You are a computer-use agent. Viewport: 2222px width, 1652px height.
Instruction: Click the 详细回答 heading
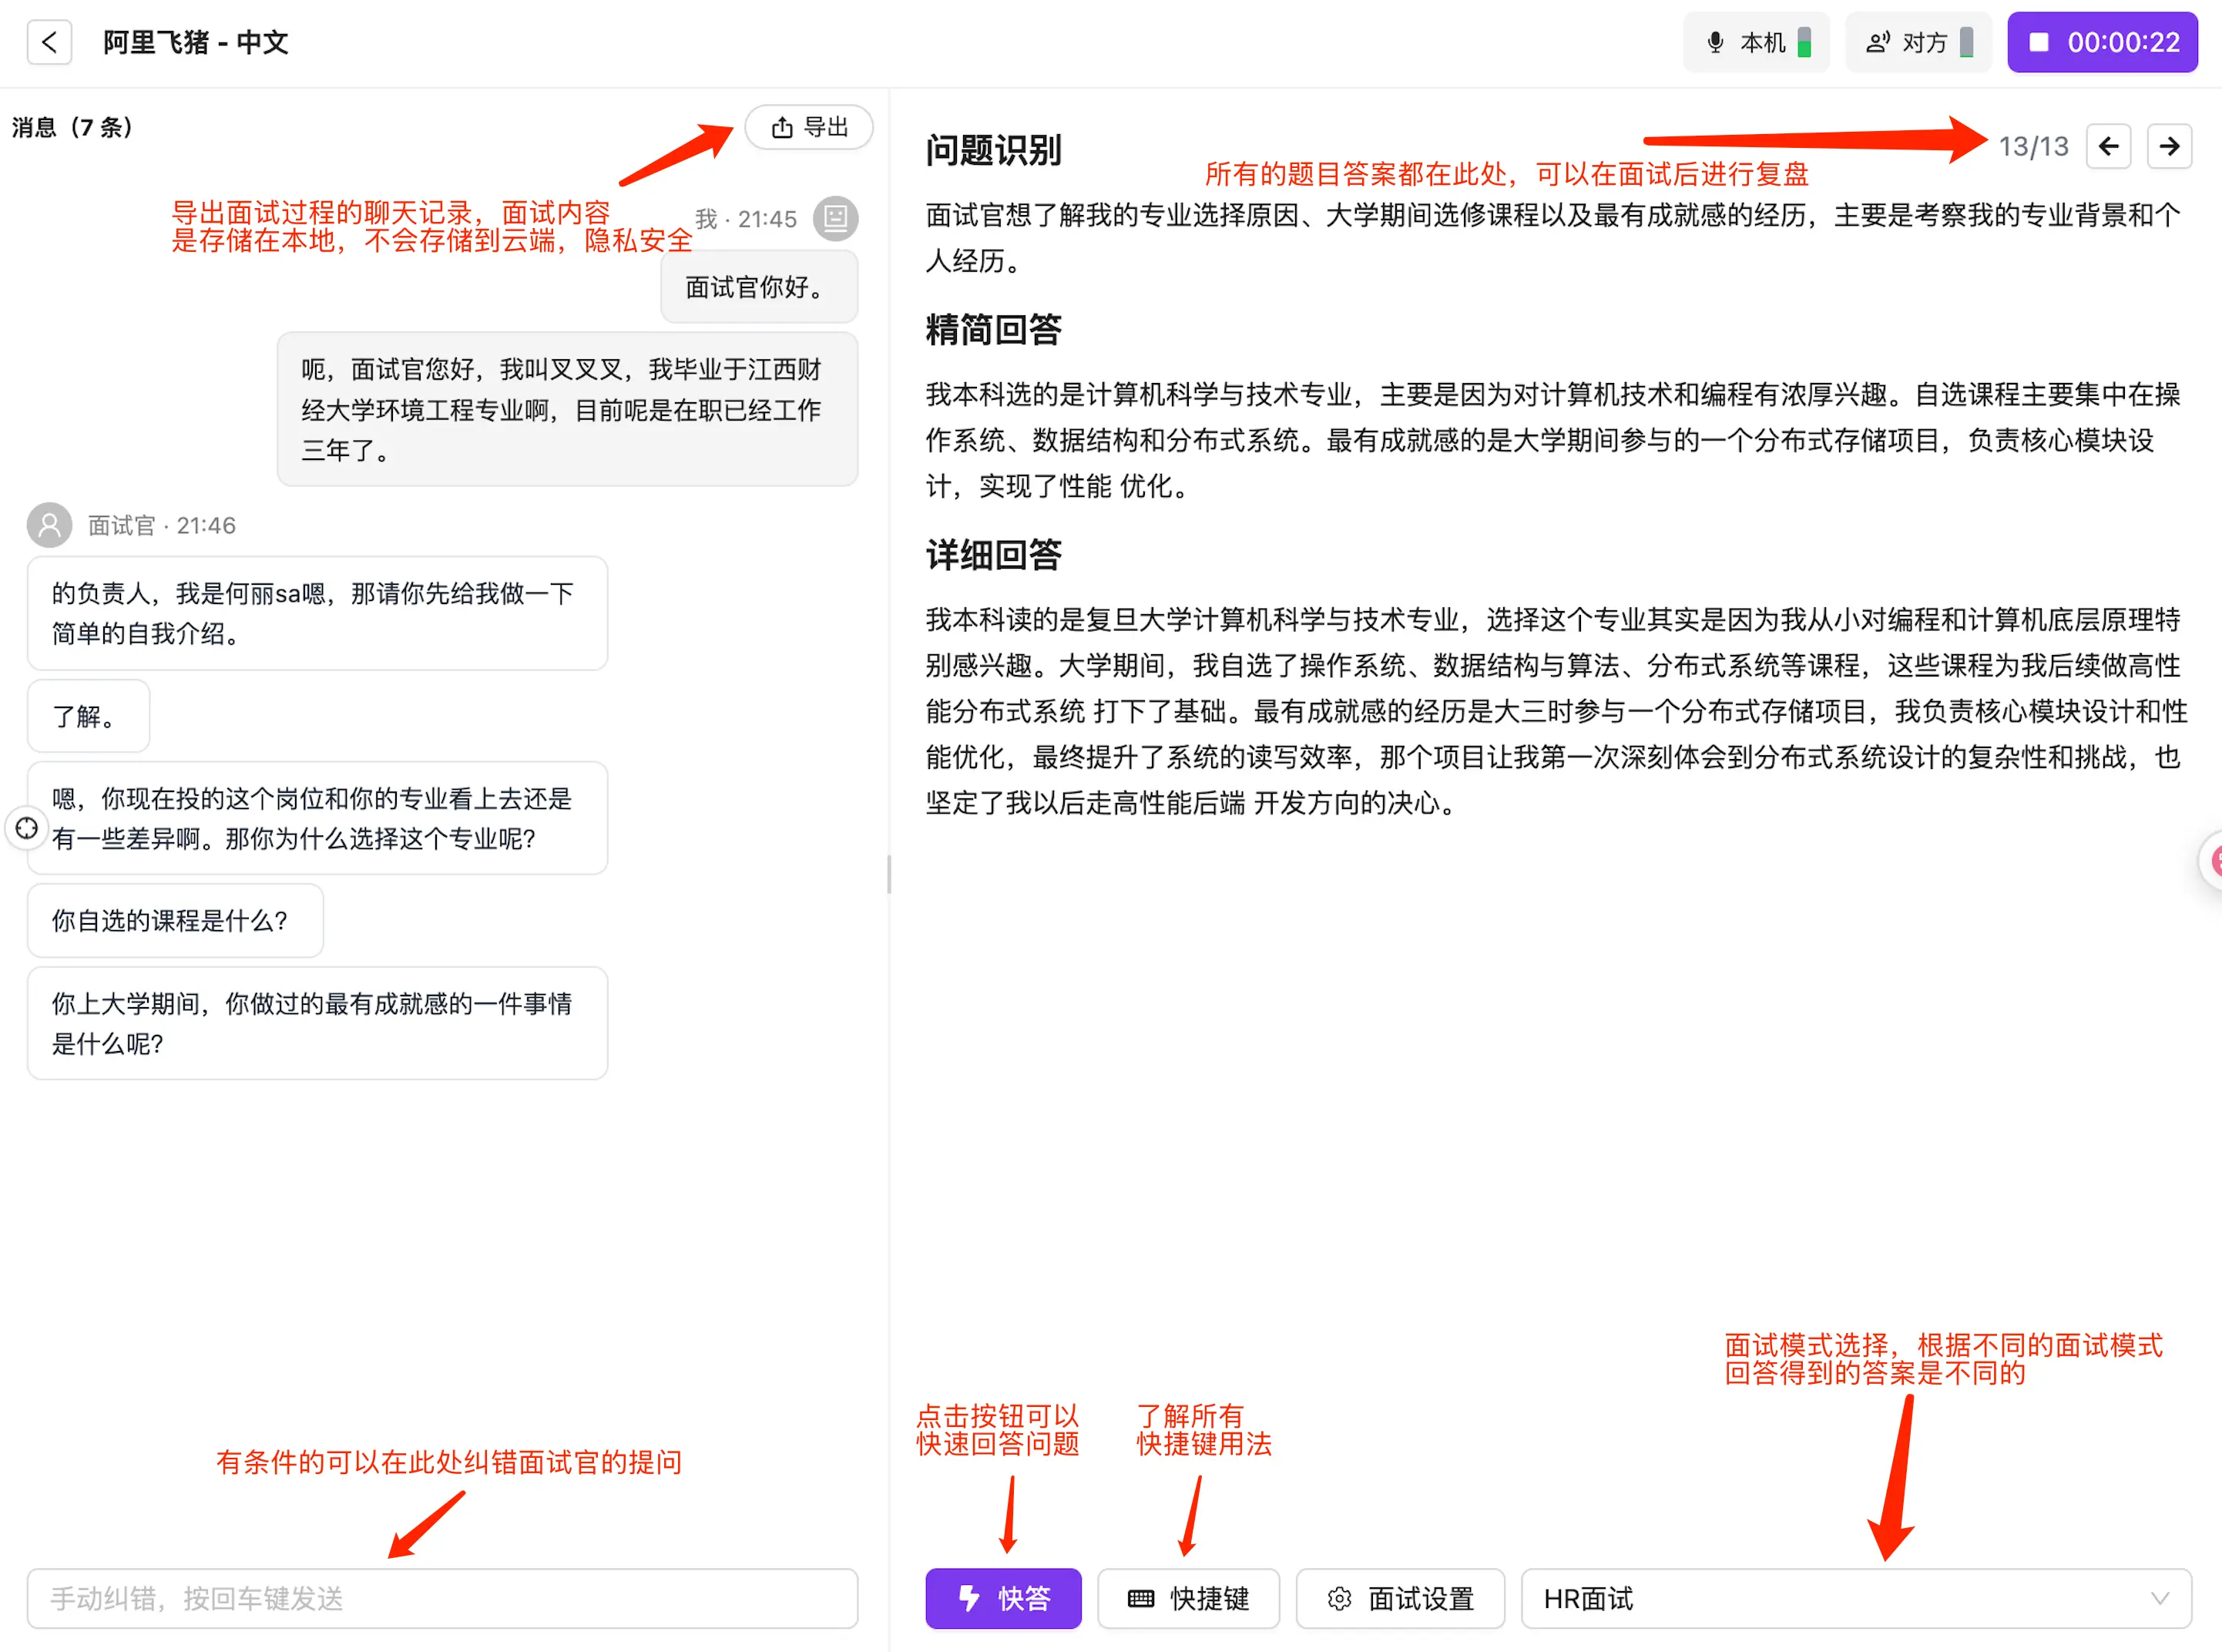pos(993,554)
